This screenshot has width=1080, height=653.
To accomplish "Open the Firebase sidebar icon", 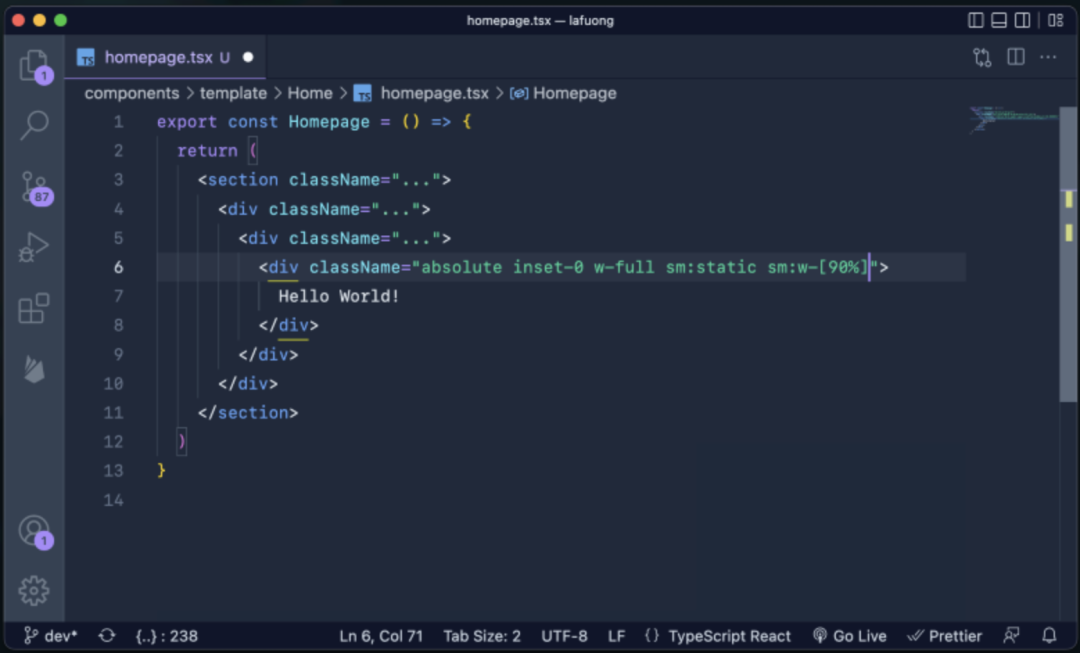I will click(34, 369).
